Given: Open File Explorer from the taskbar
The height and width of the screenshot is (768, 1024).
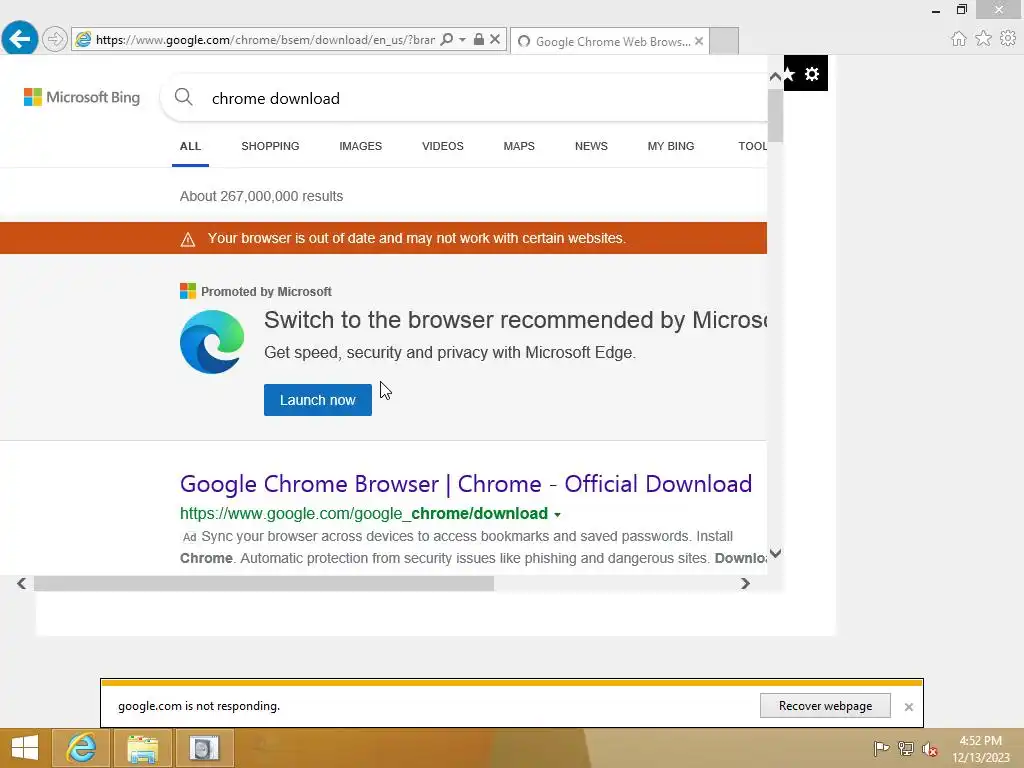Looking at the screenshot, I should pyautogui.click(x=142, y=748).
